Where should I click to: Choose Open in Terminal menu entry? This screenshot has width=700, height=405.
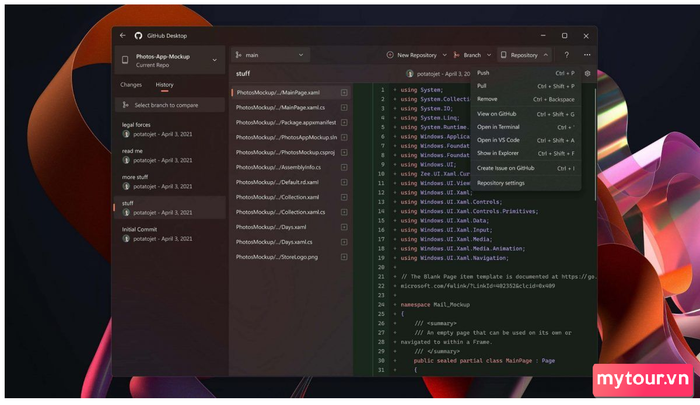(x=525, y=127)
